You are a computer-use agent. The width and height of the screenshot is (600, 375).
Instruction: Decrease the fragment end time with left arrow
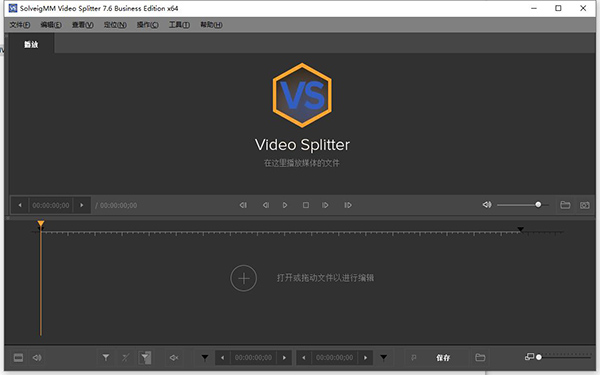(304, 358)
